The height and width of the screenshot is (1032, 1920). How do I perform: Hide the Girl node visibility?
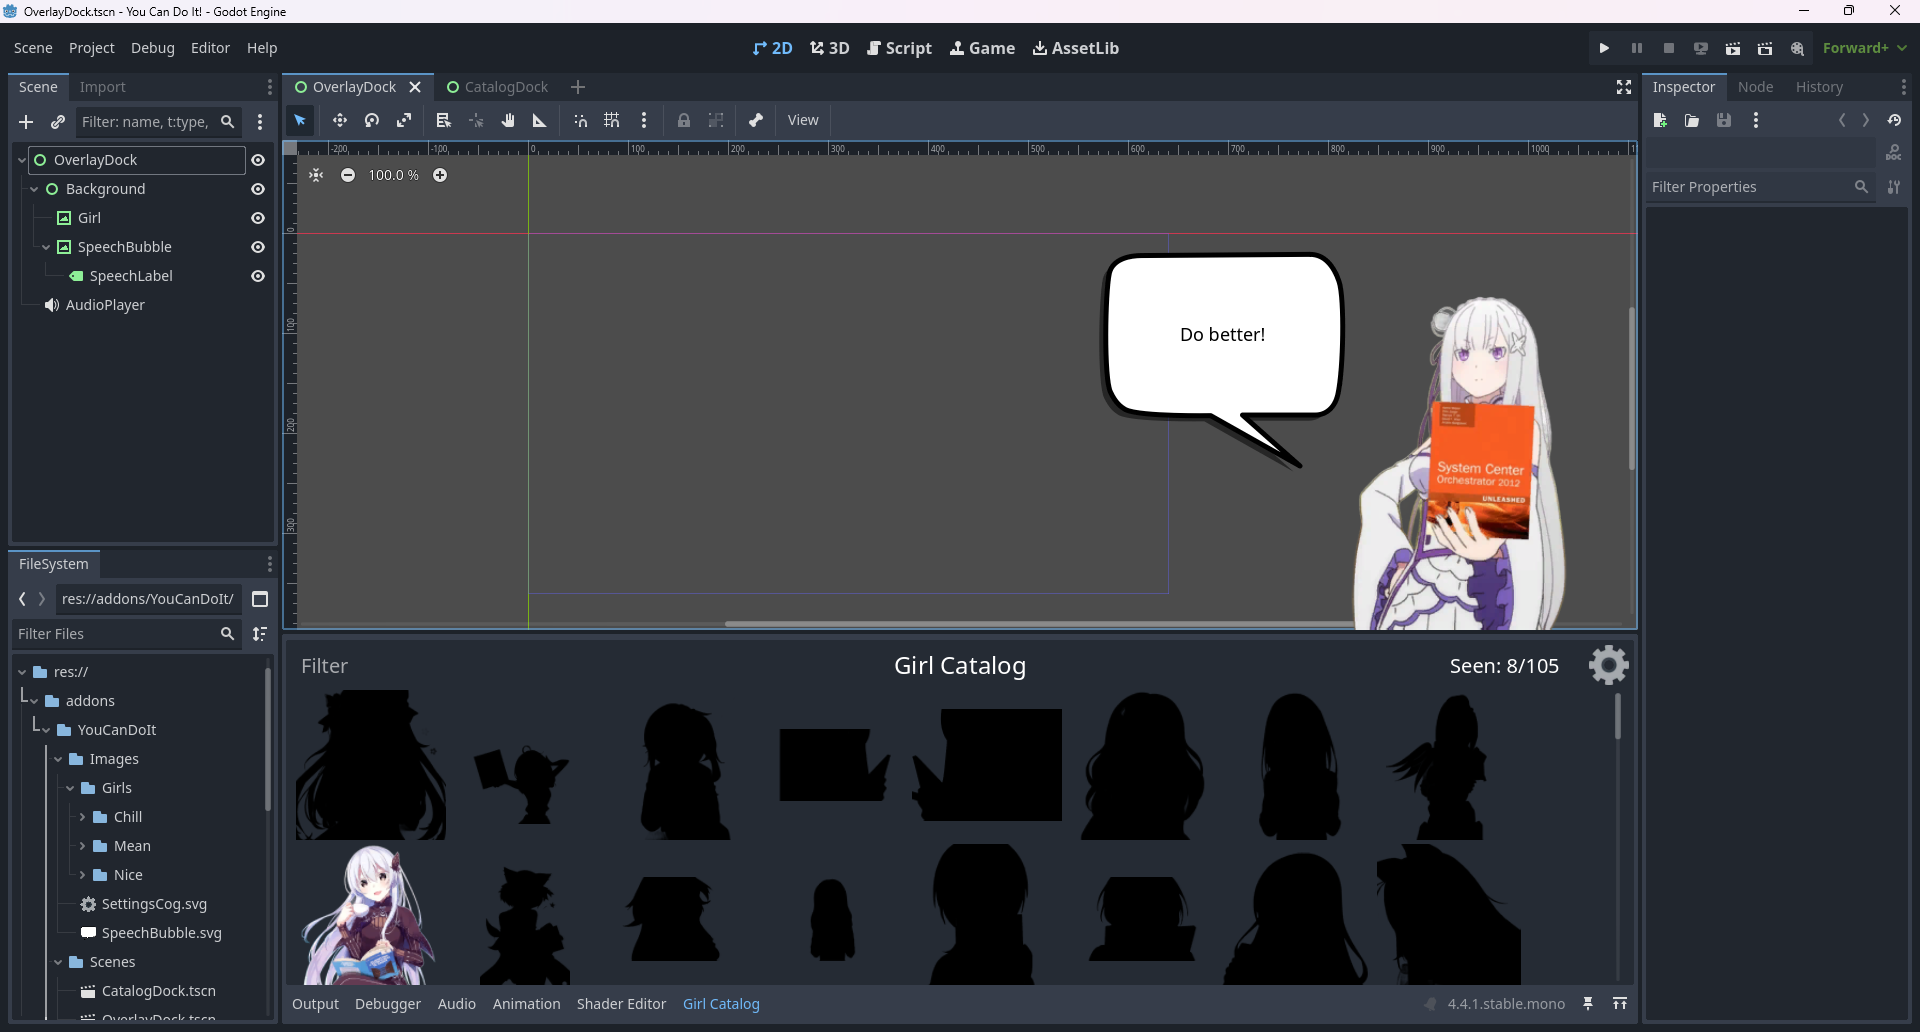pos(258,218)
